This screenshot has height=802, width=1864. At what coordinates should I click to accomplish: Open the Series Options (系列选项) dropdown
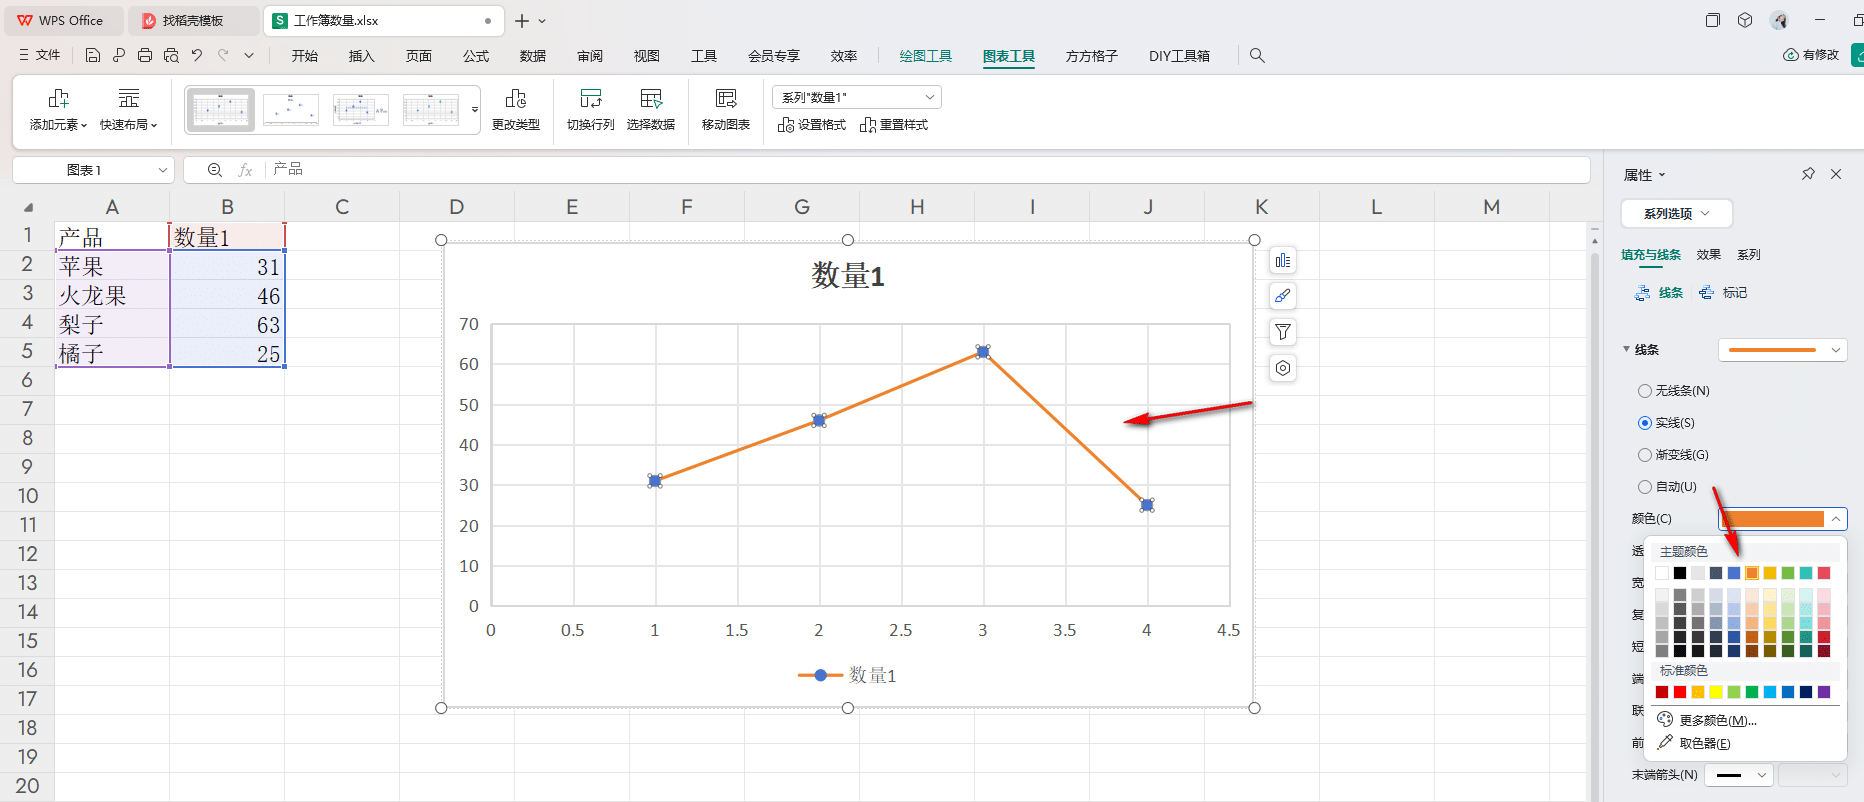tap(1676, 213)
